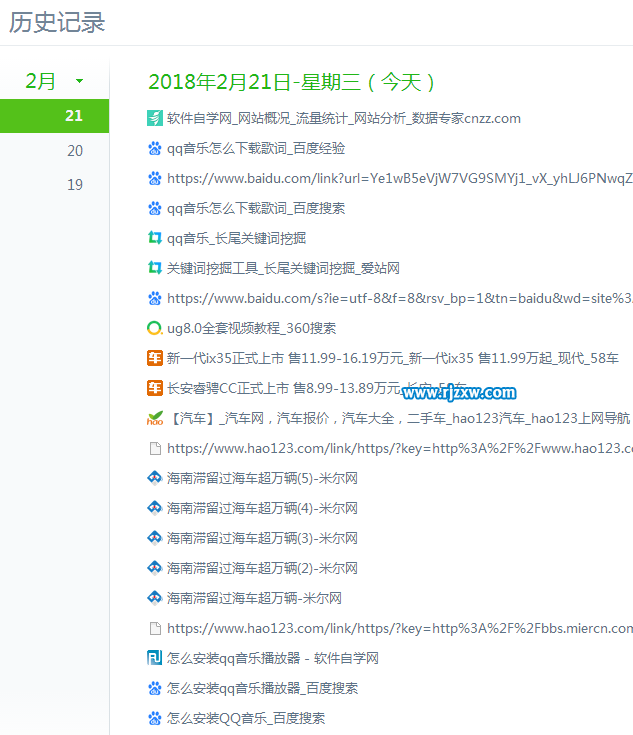Click 米尔网 icon beside 海南滞留过海车超万辆(5)
The image size is (633, 735).
(155, 478)
